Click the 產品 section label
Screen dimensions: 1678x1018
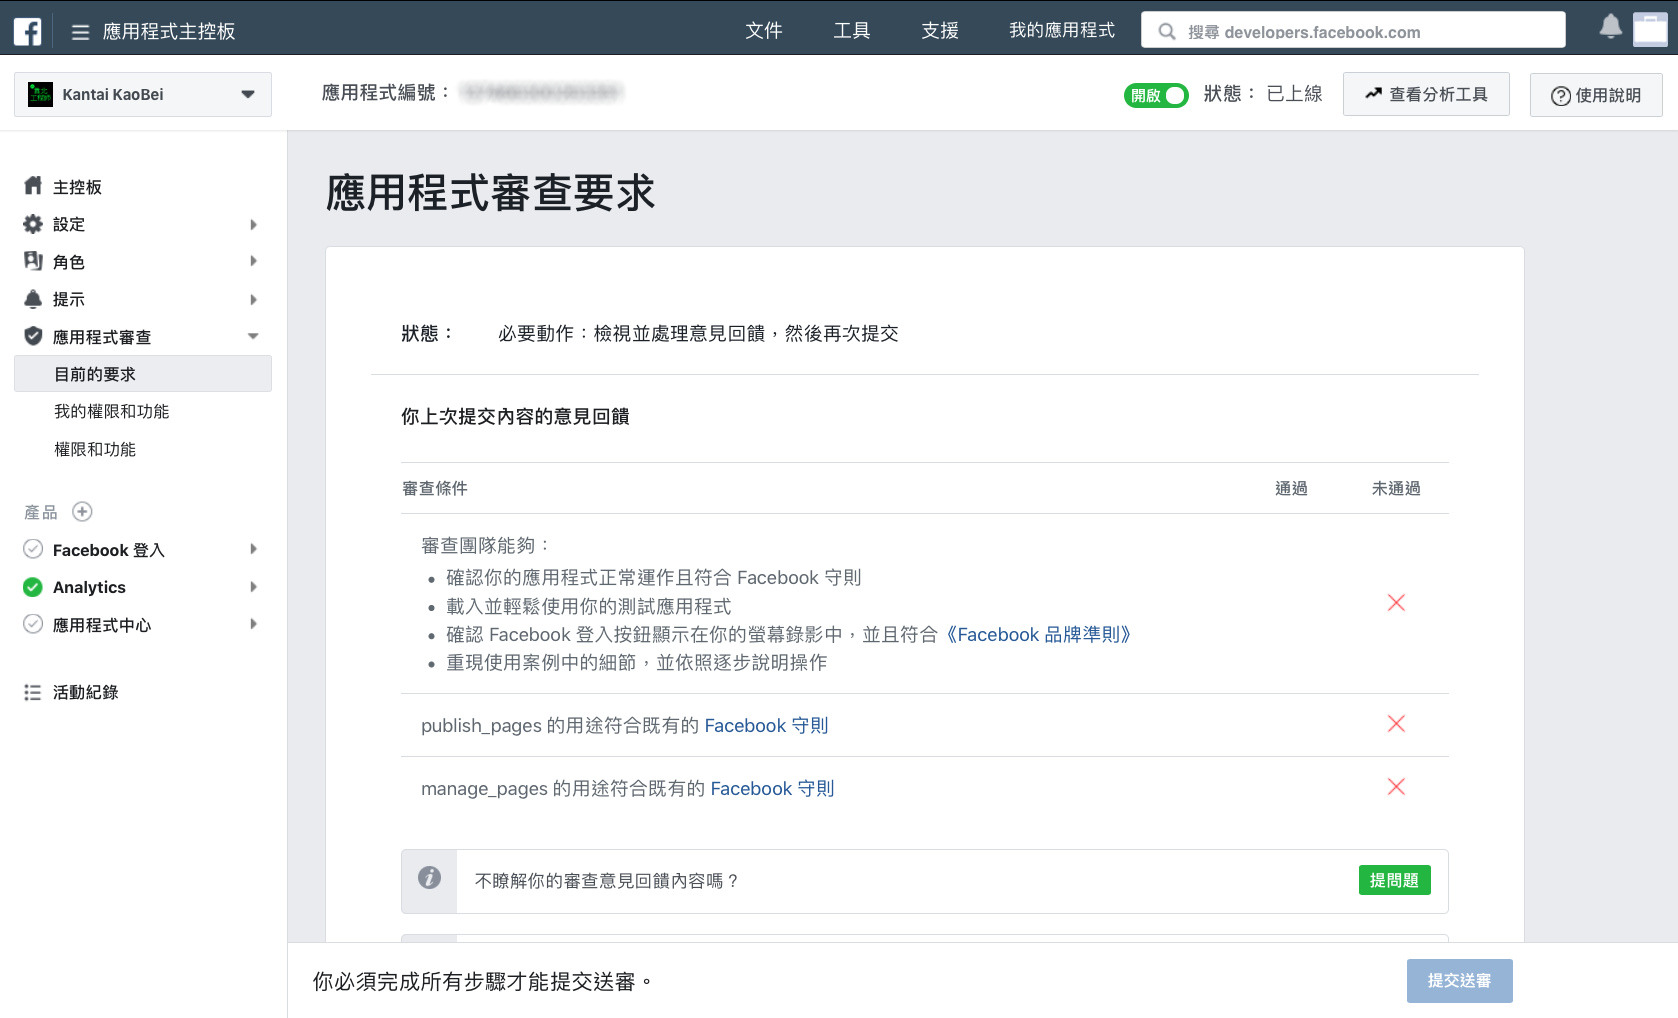(x=41, y=512)
